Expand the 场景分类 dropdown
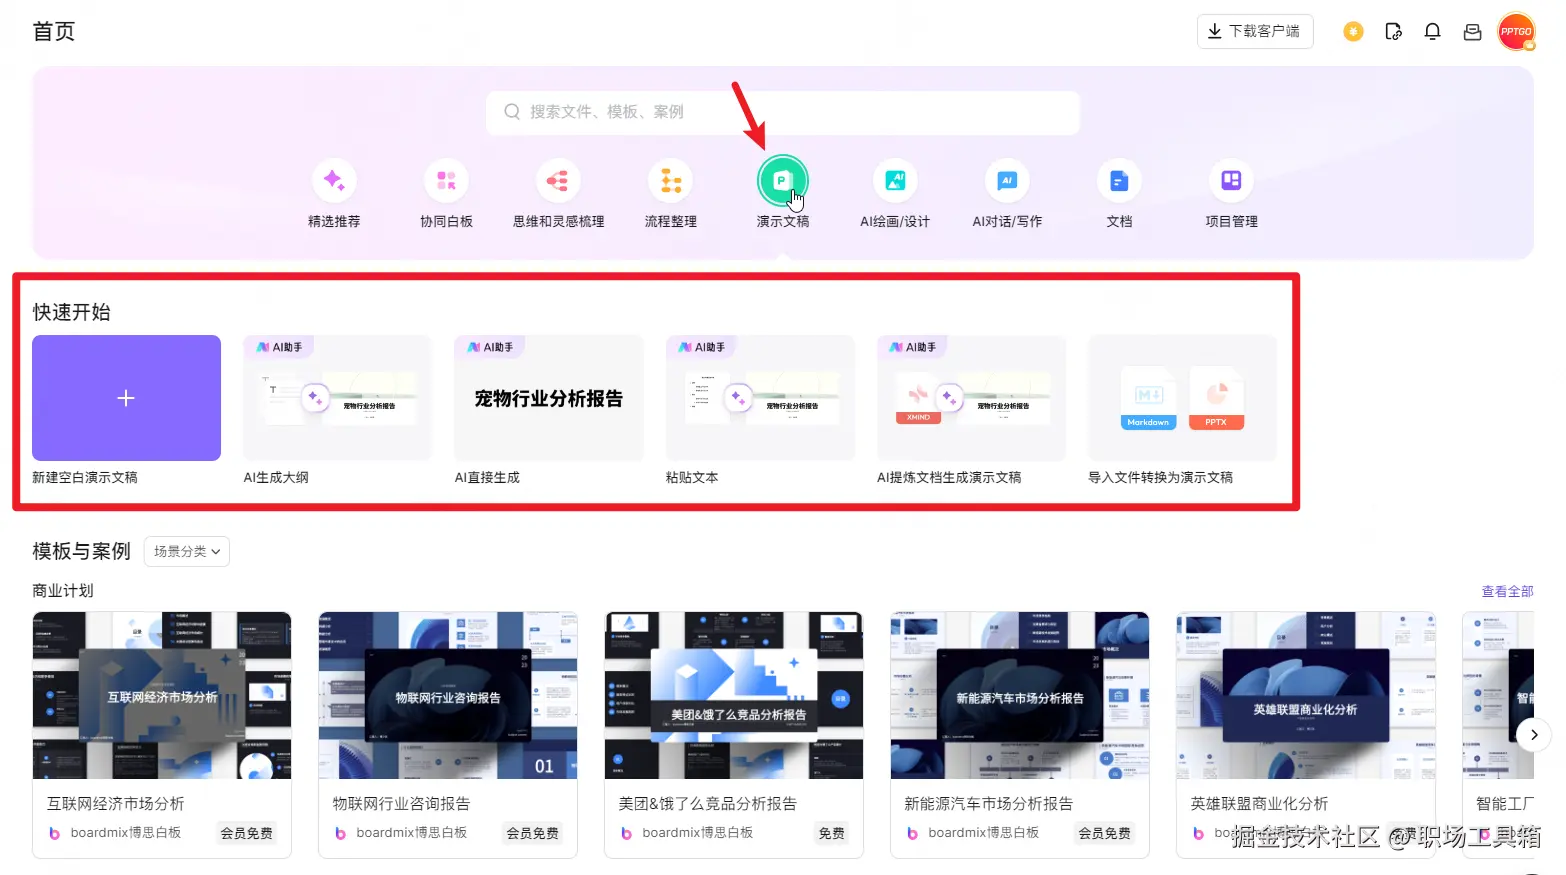The width and height of the screenshot is (1566, 875). 186,551
